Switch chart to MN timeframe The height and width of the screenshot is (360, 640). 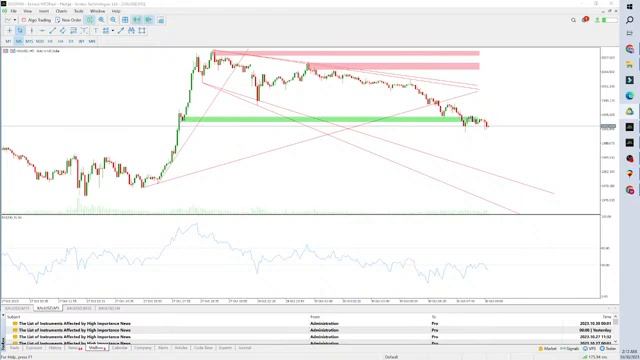pos(92,41)
